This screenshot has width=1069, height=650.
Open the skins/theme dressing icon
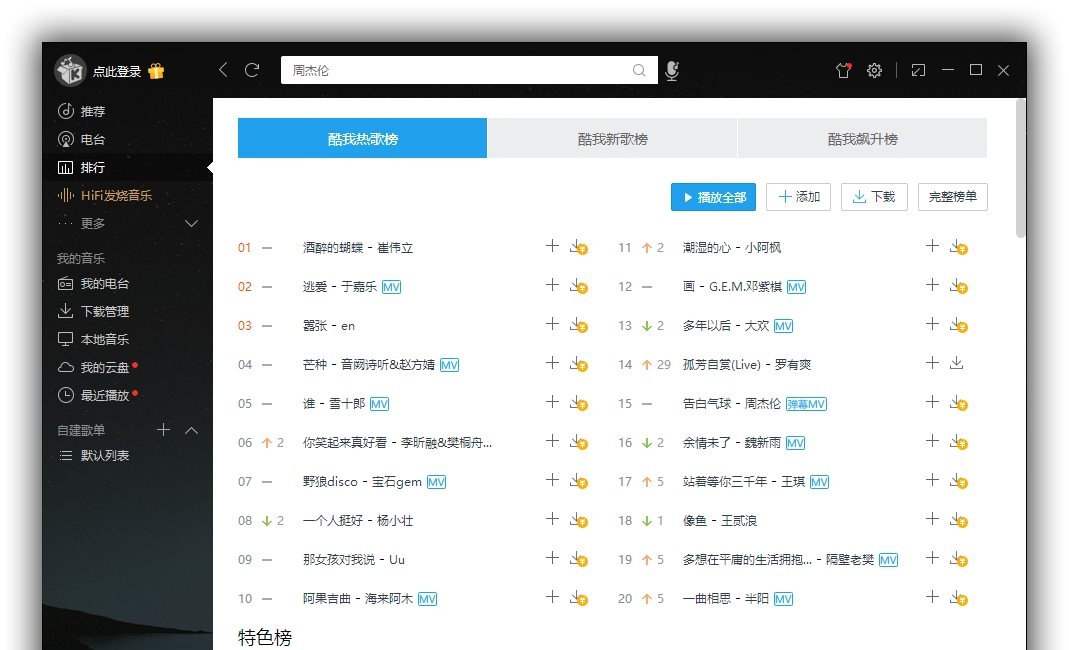click(x=842, y=70)
